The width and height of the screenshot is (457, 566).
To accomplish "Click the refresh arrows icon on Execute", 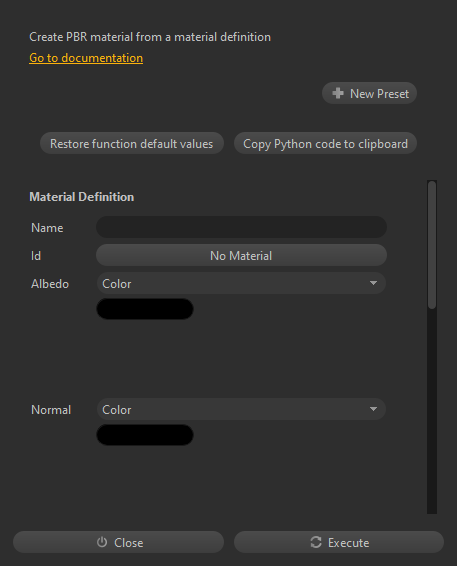I will tap(316, 542).
